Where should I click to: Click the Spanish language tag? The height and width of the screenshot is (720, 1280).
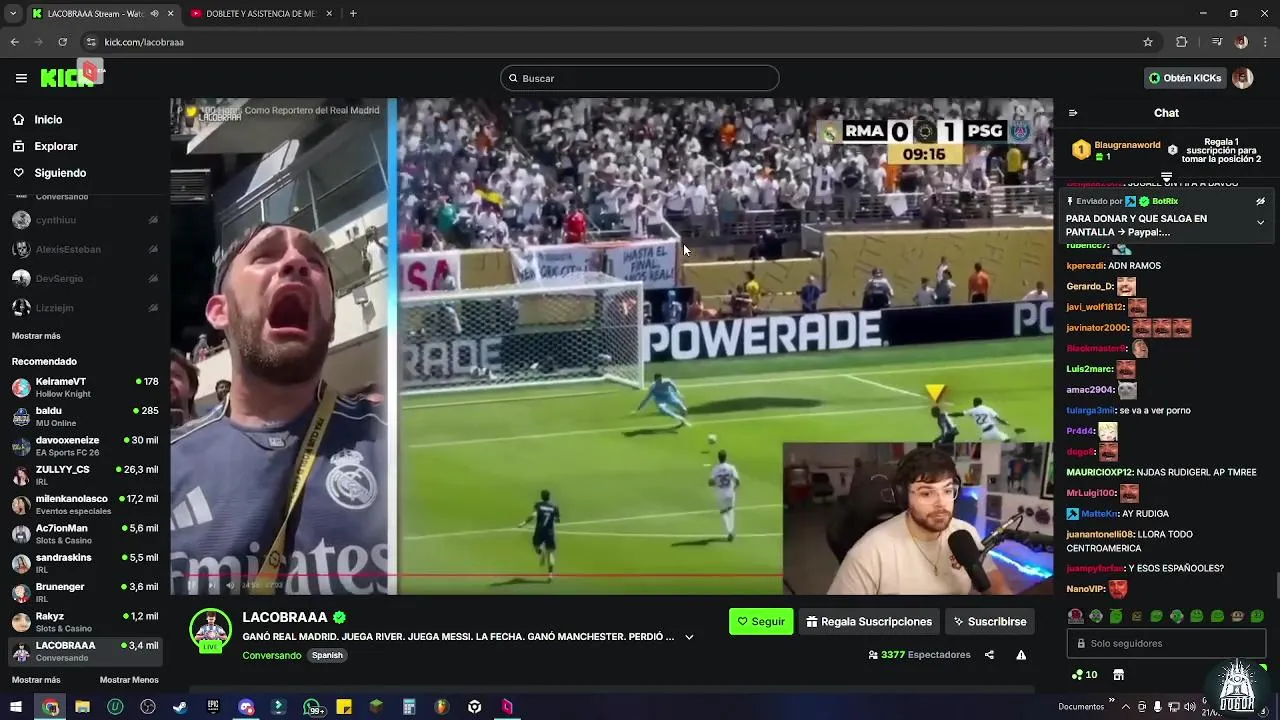coord(327,656)
